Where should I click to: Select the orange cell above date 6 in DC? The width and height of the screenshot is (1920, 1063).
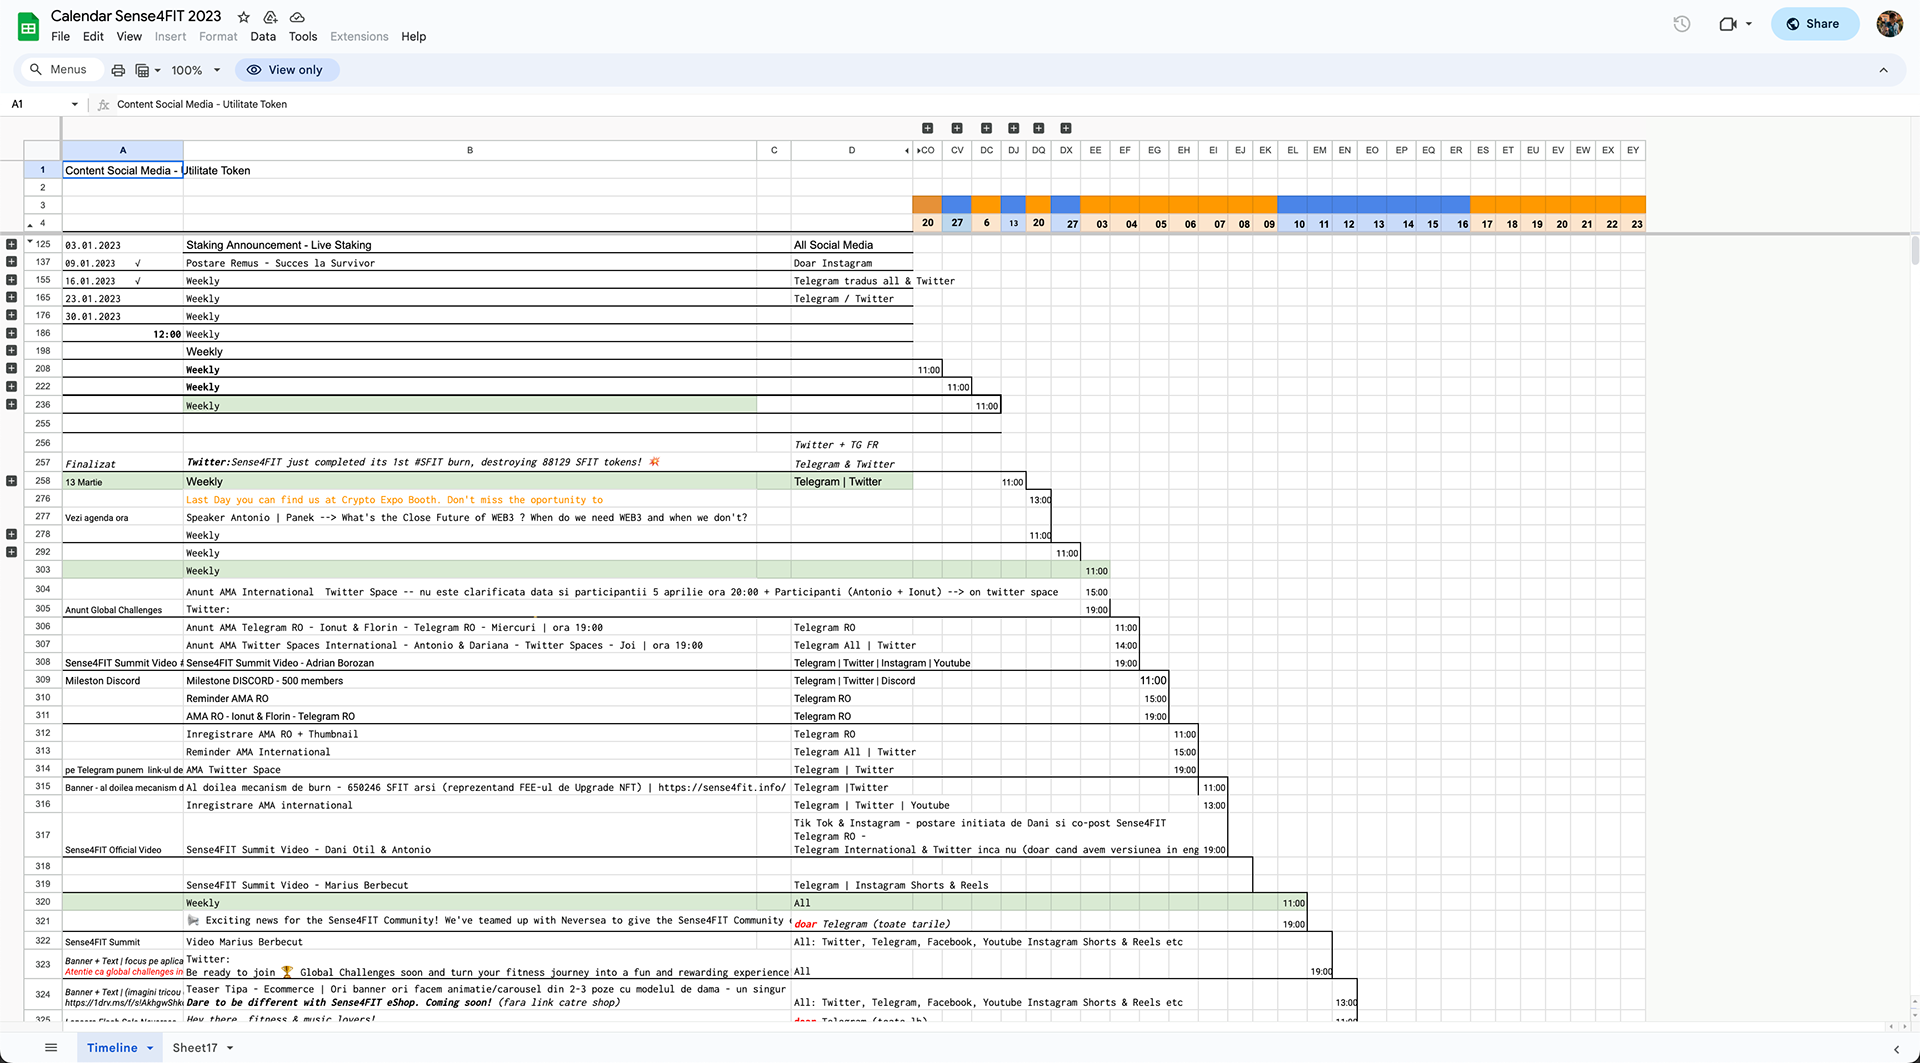click(986, 205)
